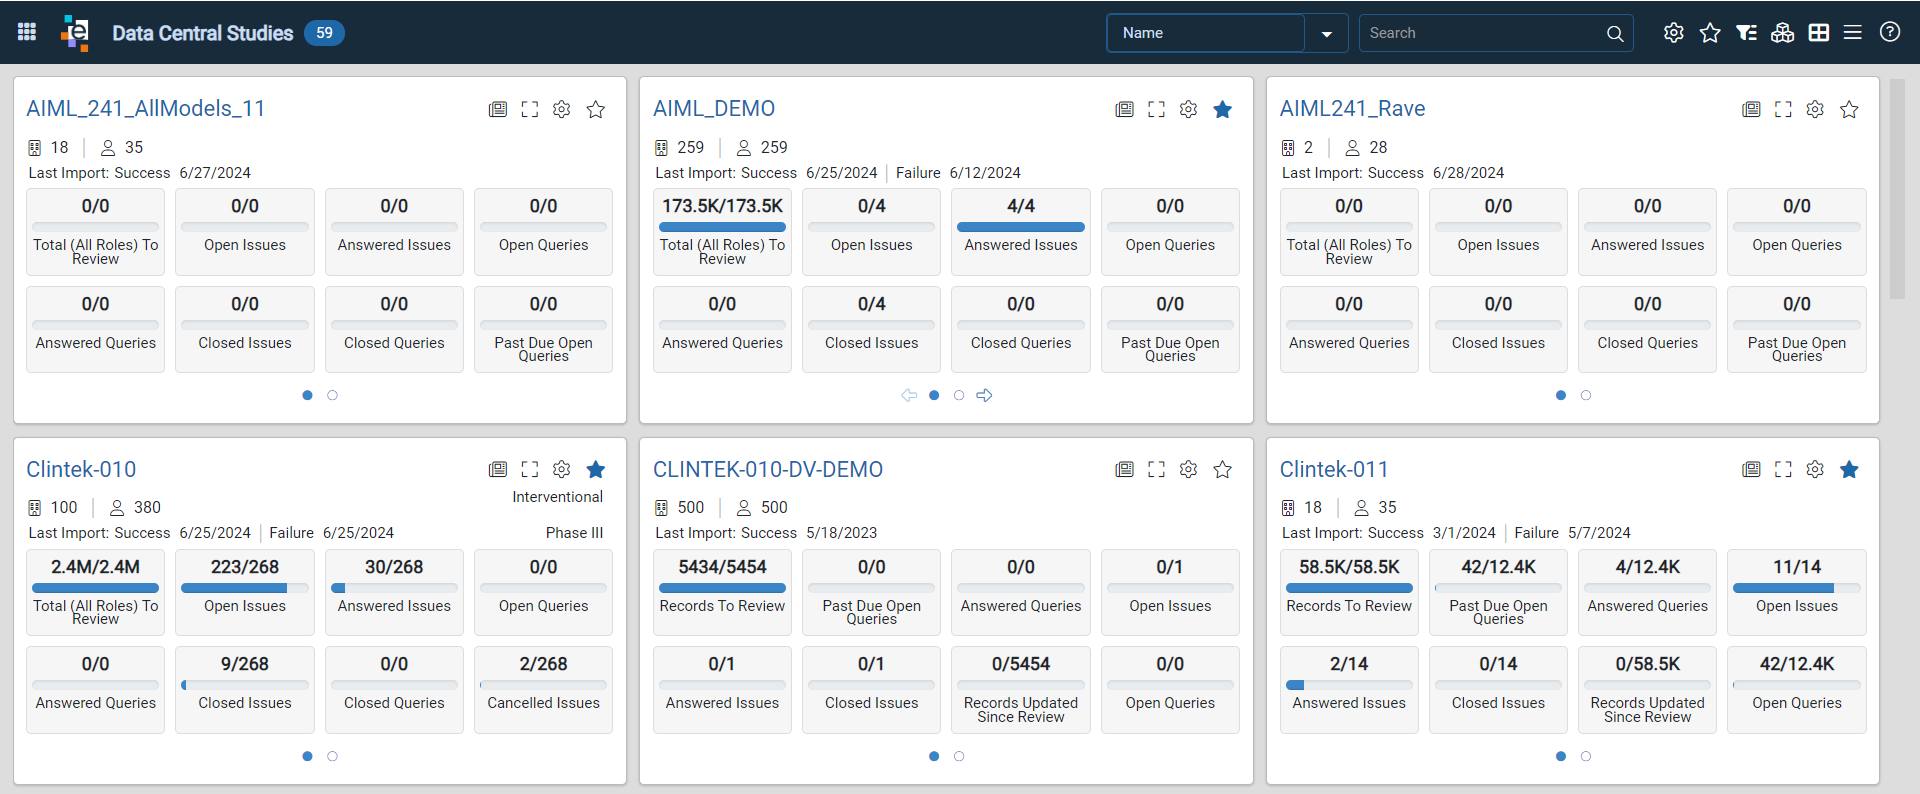This screenshot has height=794, width=1920.
Task: Unfavorite the AIML_DEMO study star
Action: [x=1222, y=109]
